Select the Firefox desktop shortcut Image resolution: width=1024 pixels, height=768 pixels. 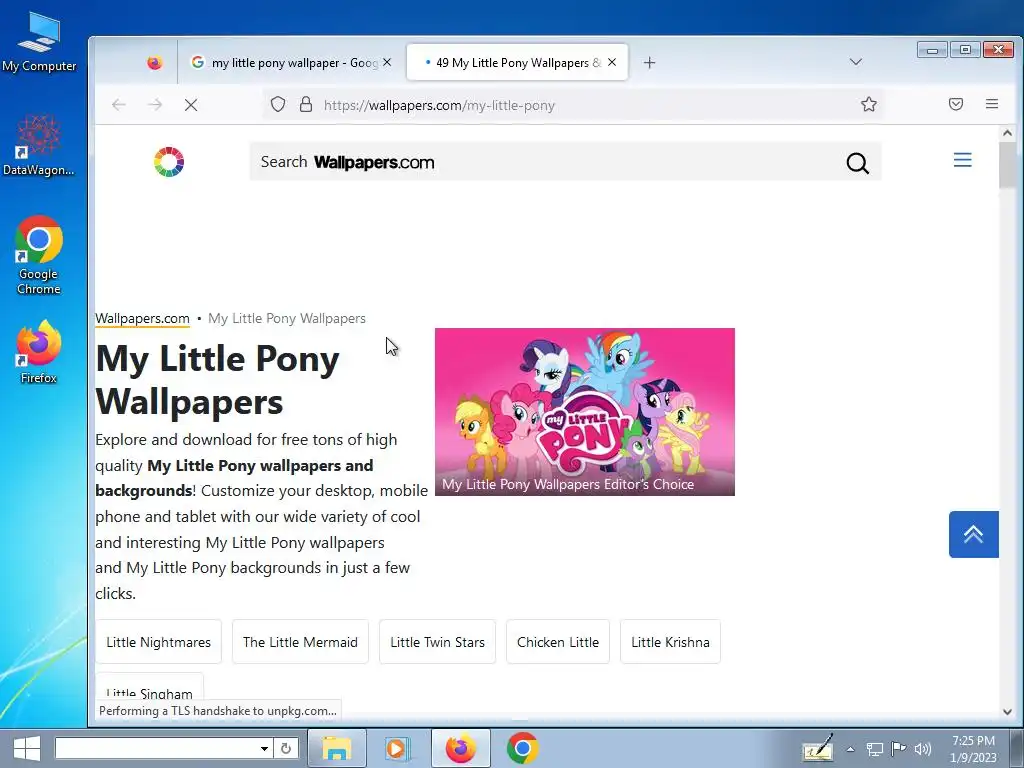pyautogui.click(x=39, y=351)
